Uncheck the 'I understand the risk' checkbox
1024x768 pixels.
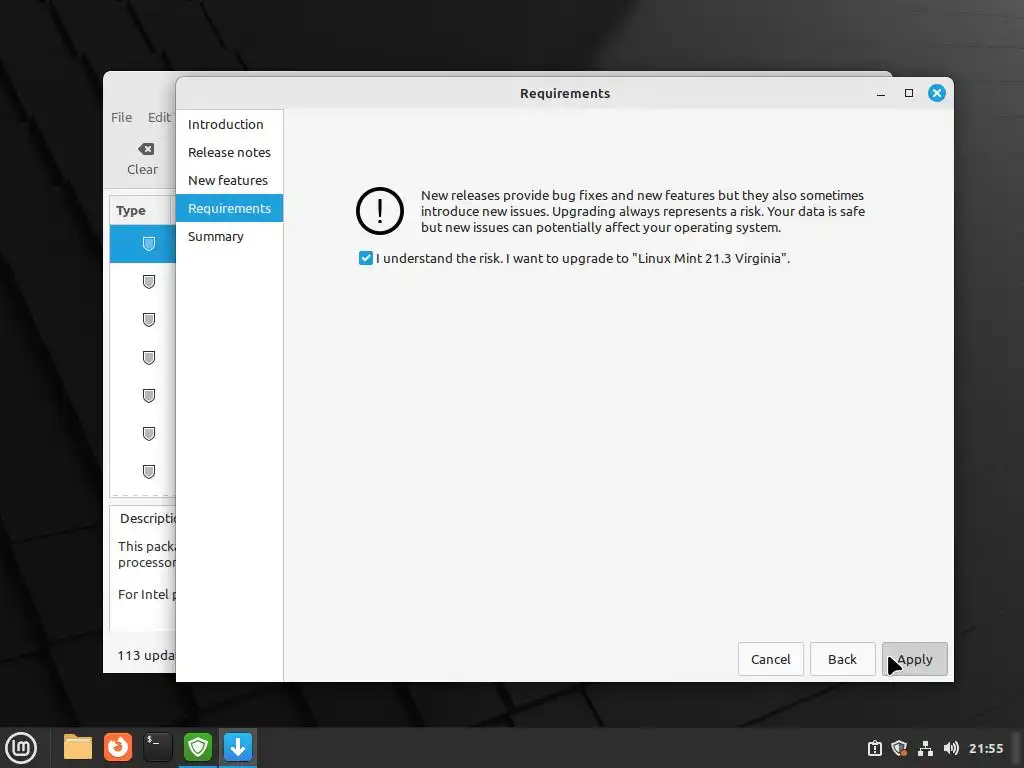coord(366,258)
